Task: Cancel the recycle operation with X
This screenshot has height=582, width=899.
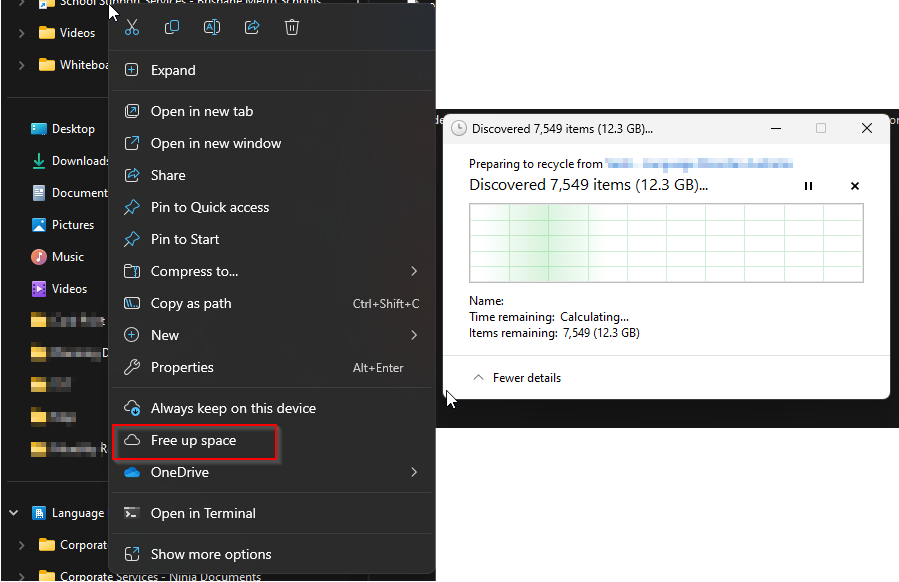Action: (x=855, y=186)
